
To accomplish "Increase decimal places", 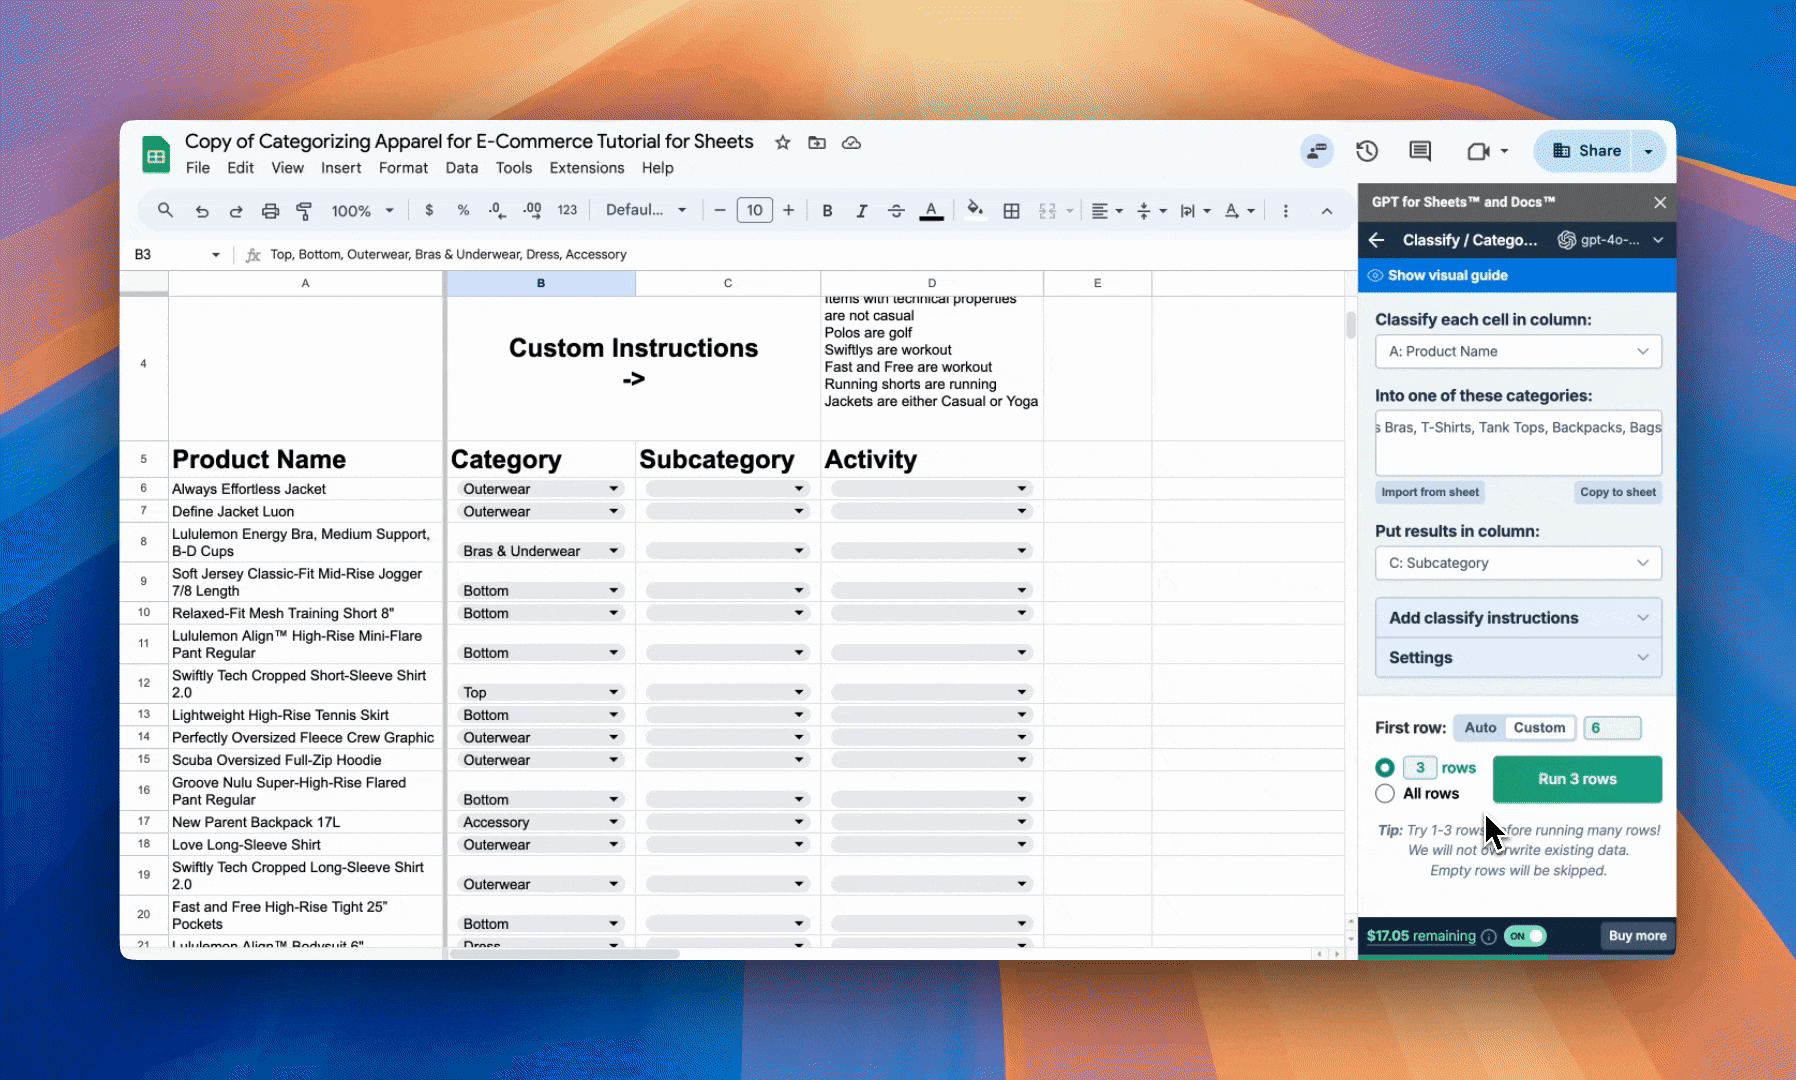I will [x=532, y=210].
